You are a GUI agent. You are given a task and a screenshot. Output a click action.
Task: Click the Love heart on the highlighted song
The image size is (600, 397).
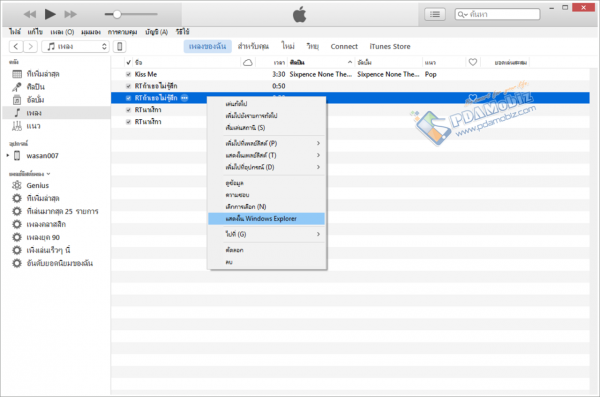[473, 98]
